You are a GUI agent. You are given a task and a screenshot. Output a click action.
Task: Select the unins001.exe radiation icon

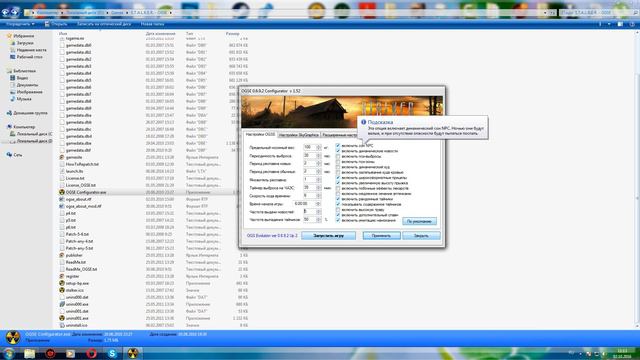coord(62,318)
